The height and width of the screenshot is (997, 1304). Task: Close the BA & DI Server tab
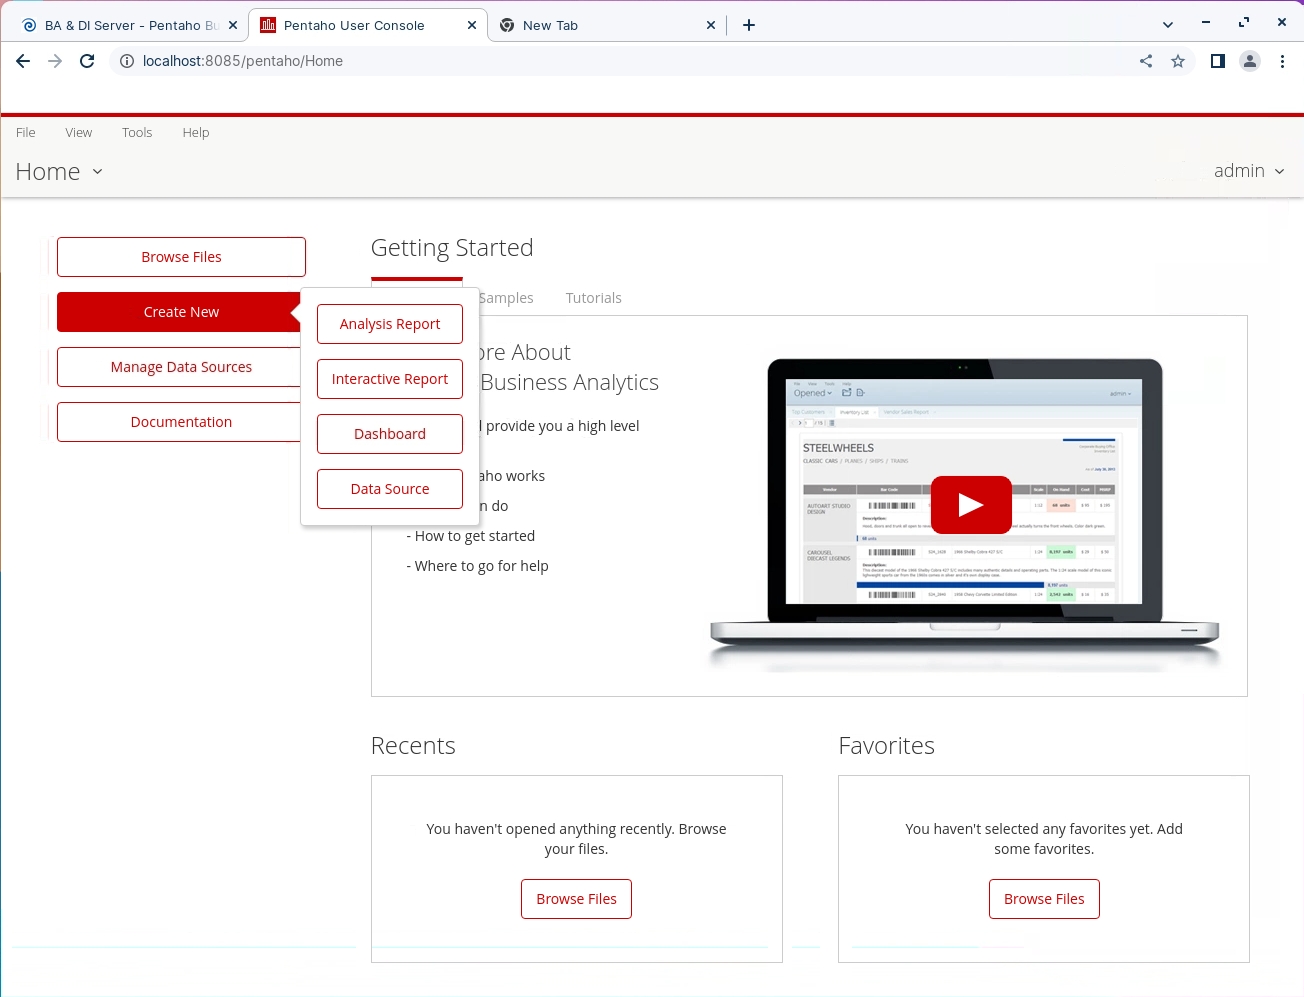[x=233, y=25]
